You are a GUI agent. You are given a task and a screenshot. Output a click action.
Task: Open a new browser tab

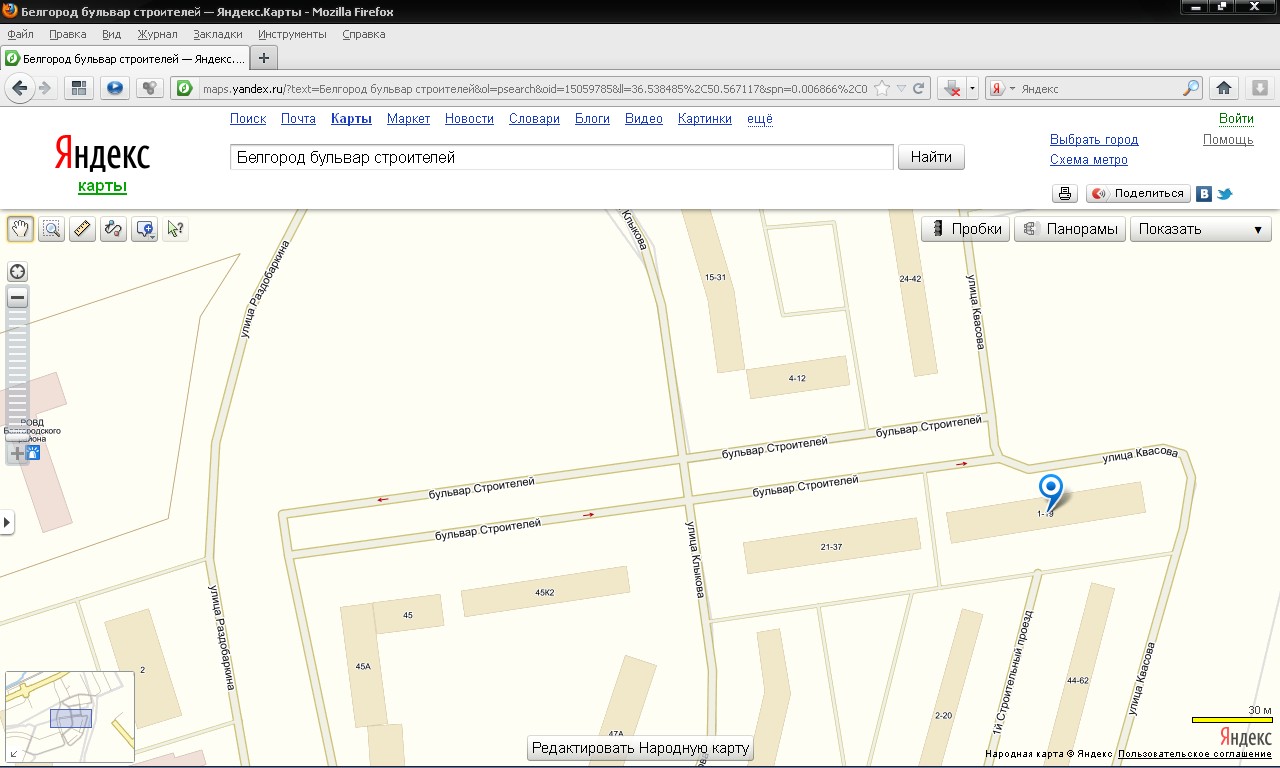263,57
